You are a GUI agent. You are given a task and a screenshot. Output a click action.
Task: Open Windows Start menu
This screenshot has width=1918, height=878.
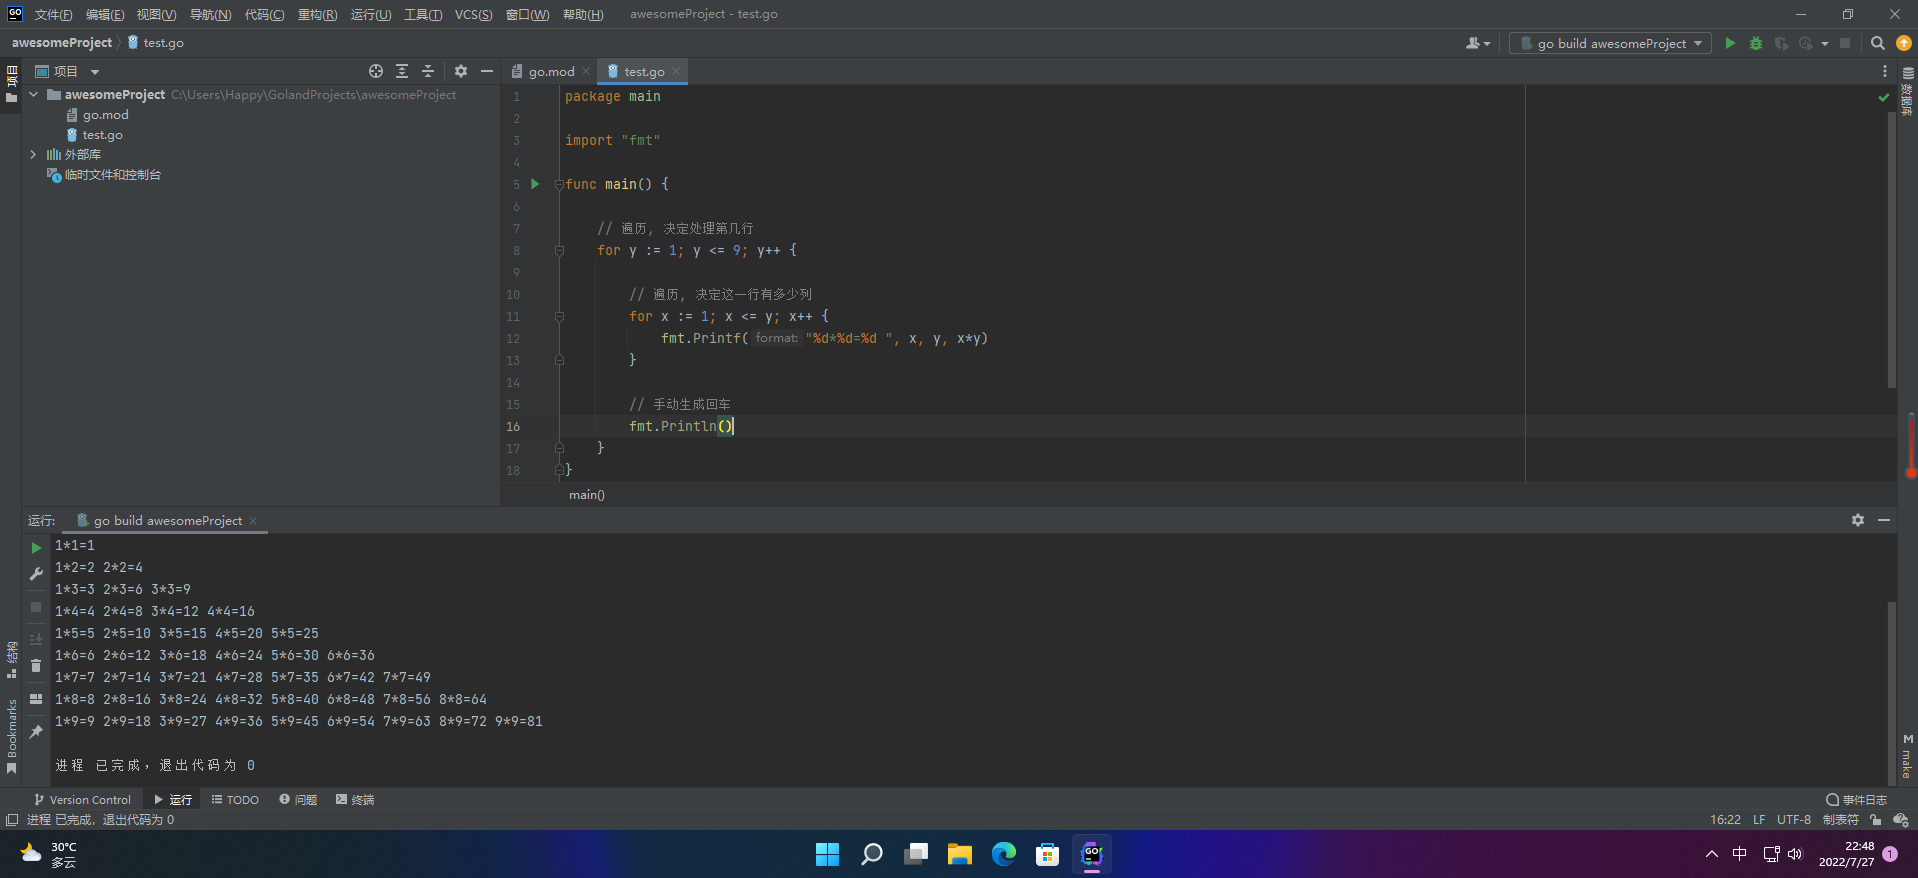pyautogui.click(x=827, y=854)
